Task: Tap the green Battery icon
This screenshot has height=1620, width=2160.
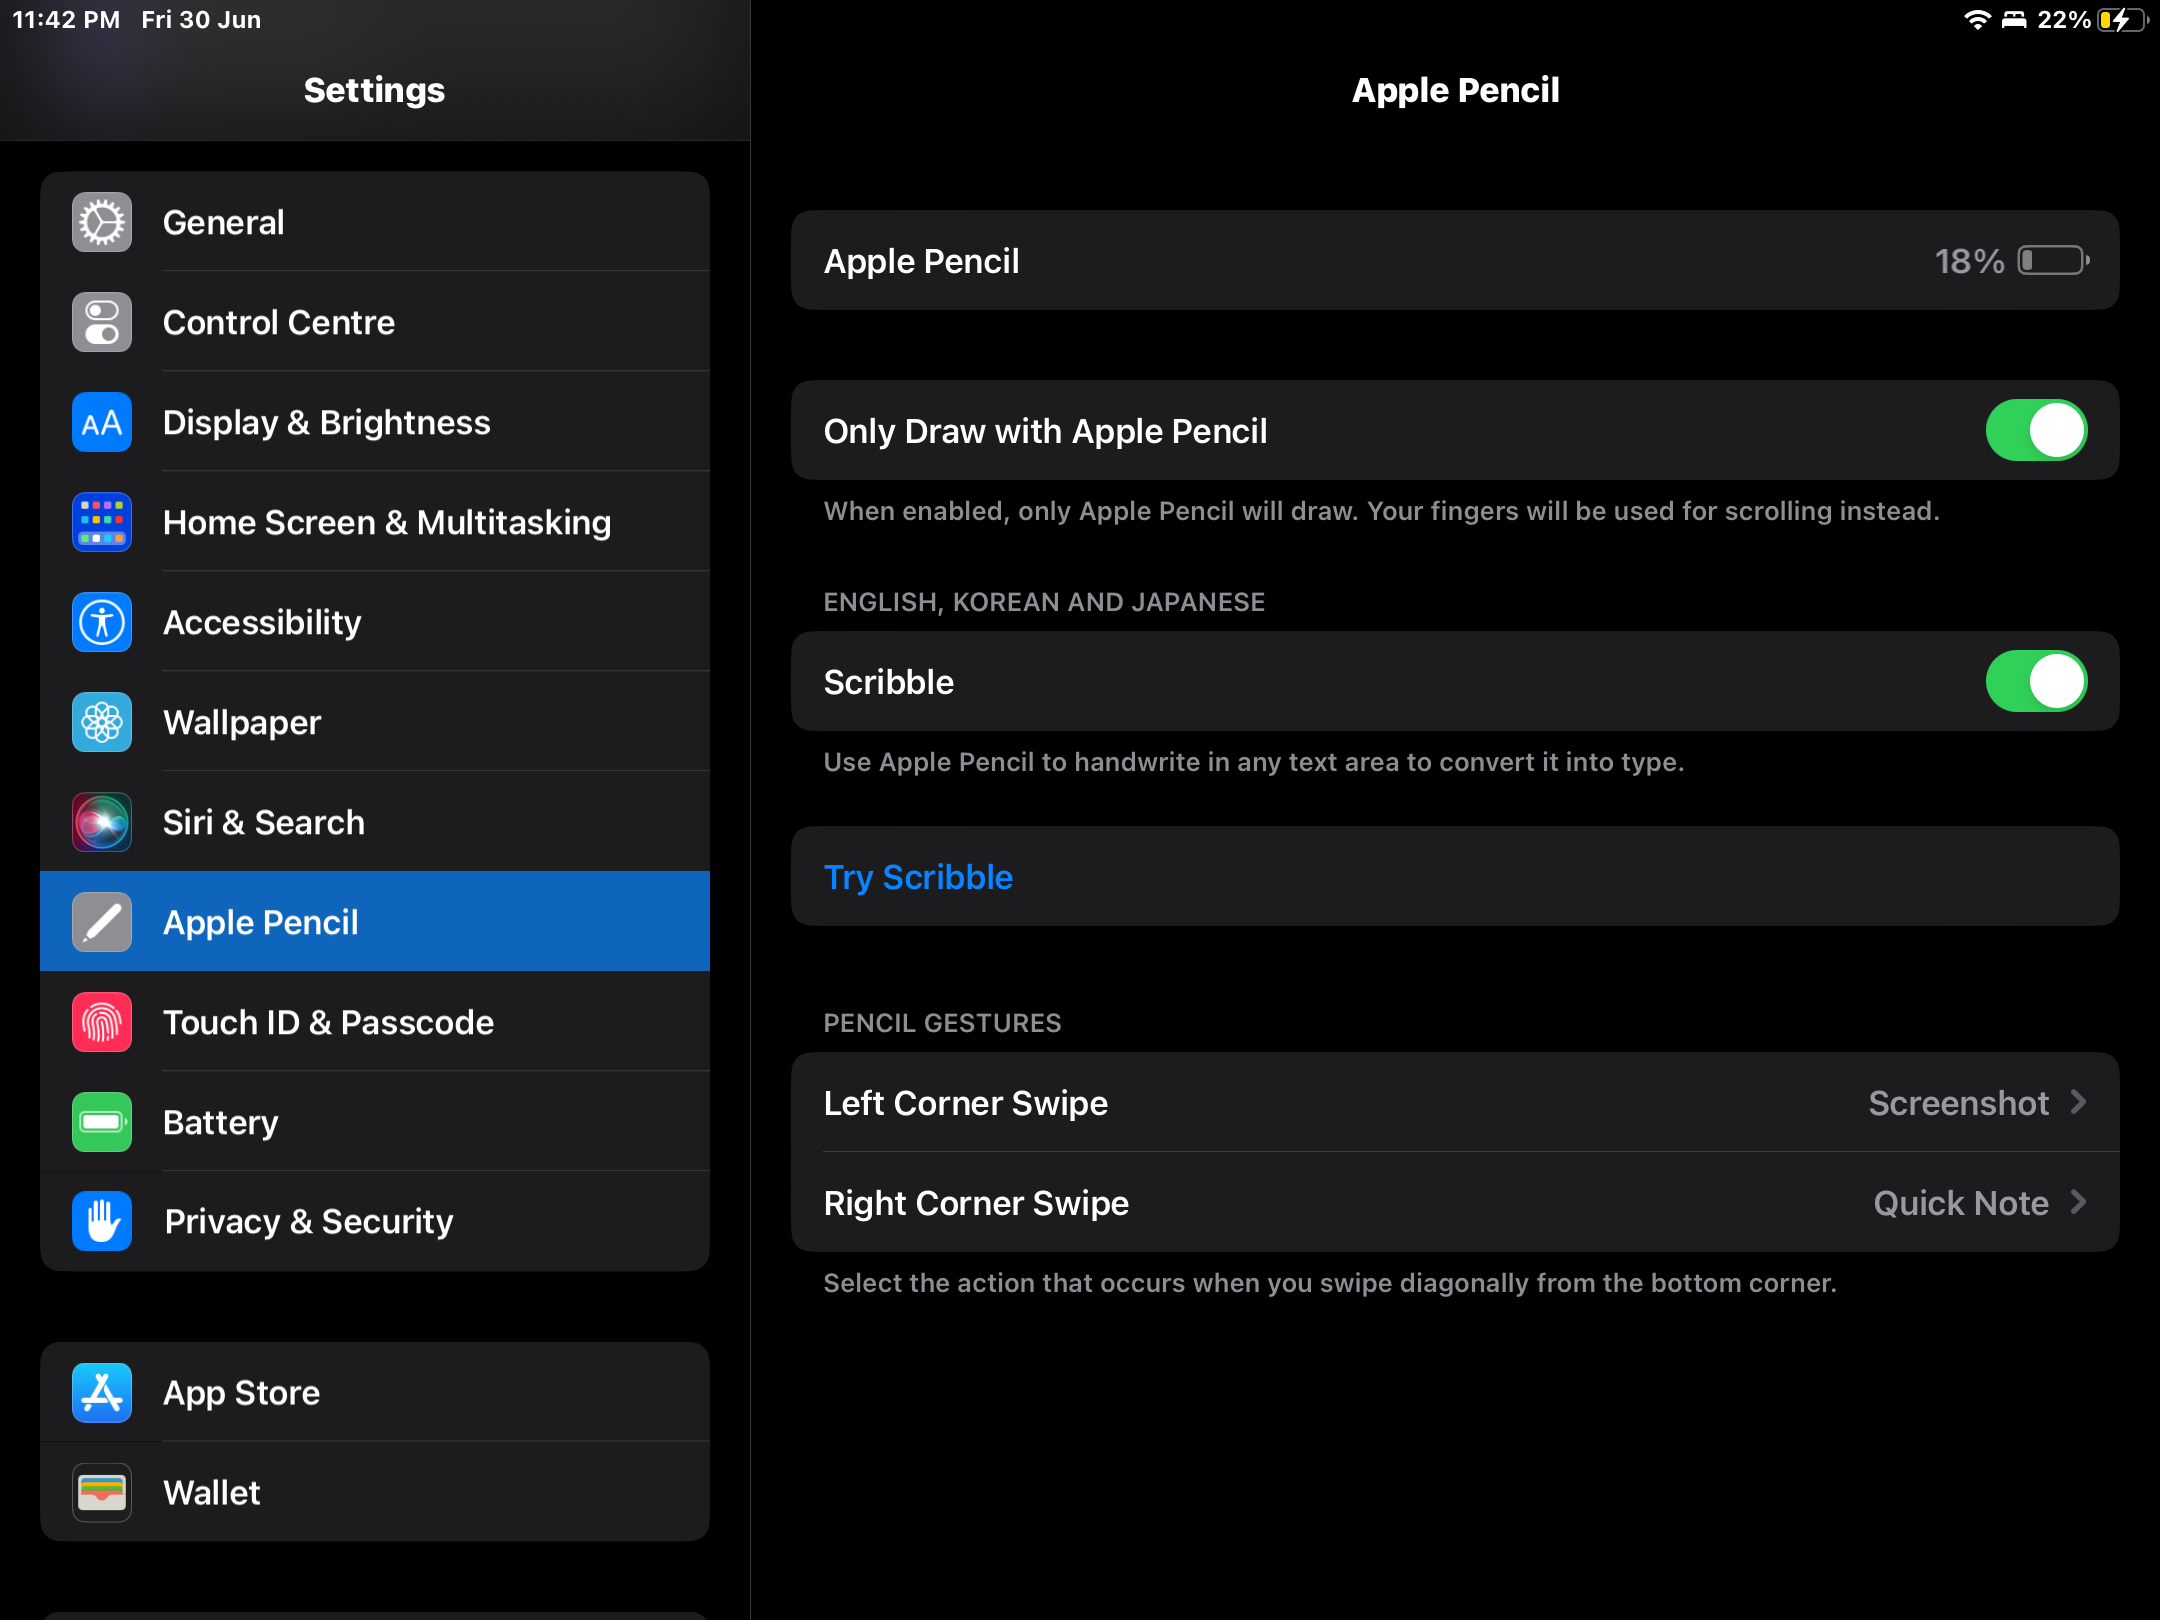Action: click(102, 1122)
